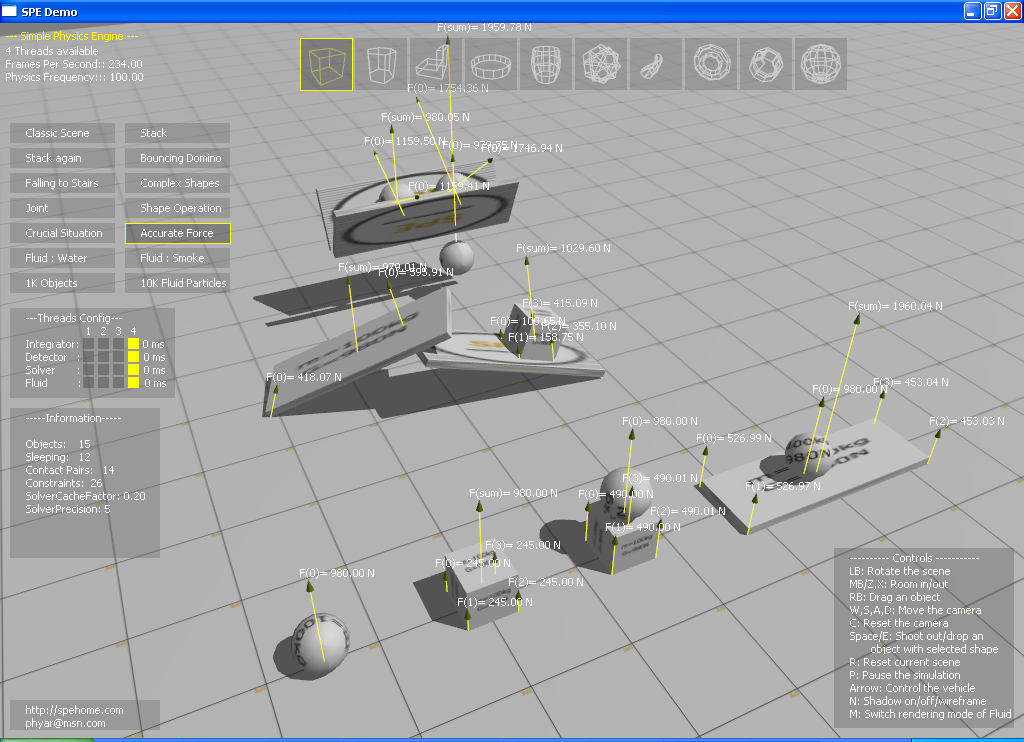Select the cube wireframe shape
This screenshot has width=1024, height=742.
coord(326,65)
